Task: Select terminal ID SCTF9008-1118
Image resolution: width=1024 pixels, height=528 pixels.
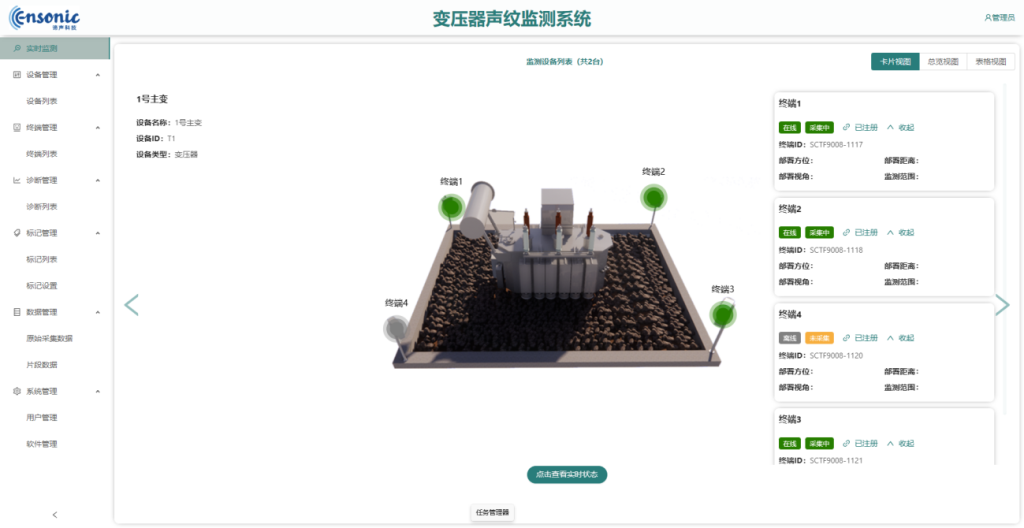Action: pyautogui.click(x=837, y=250)
